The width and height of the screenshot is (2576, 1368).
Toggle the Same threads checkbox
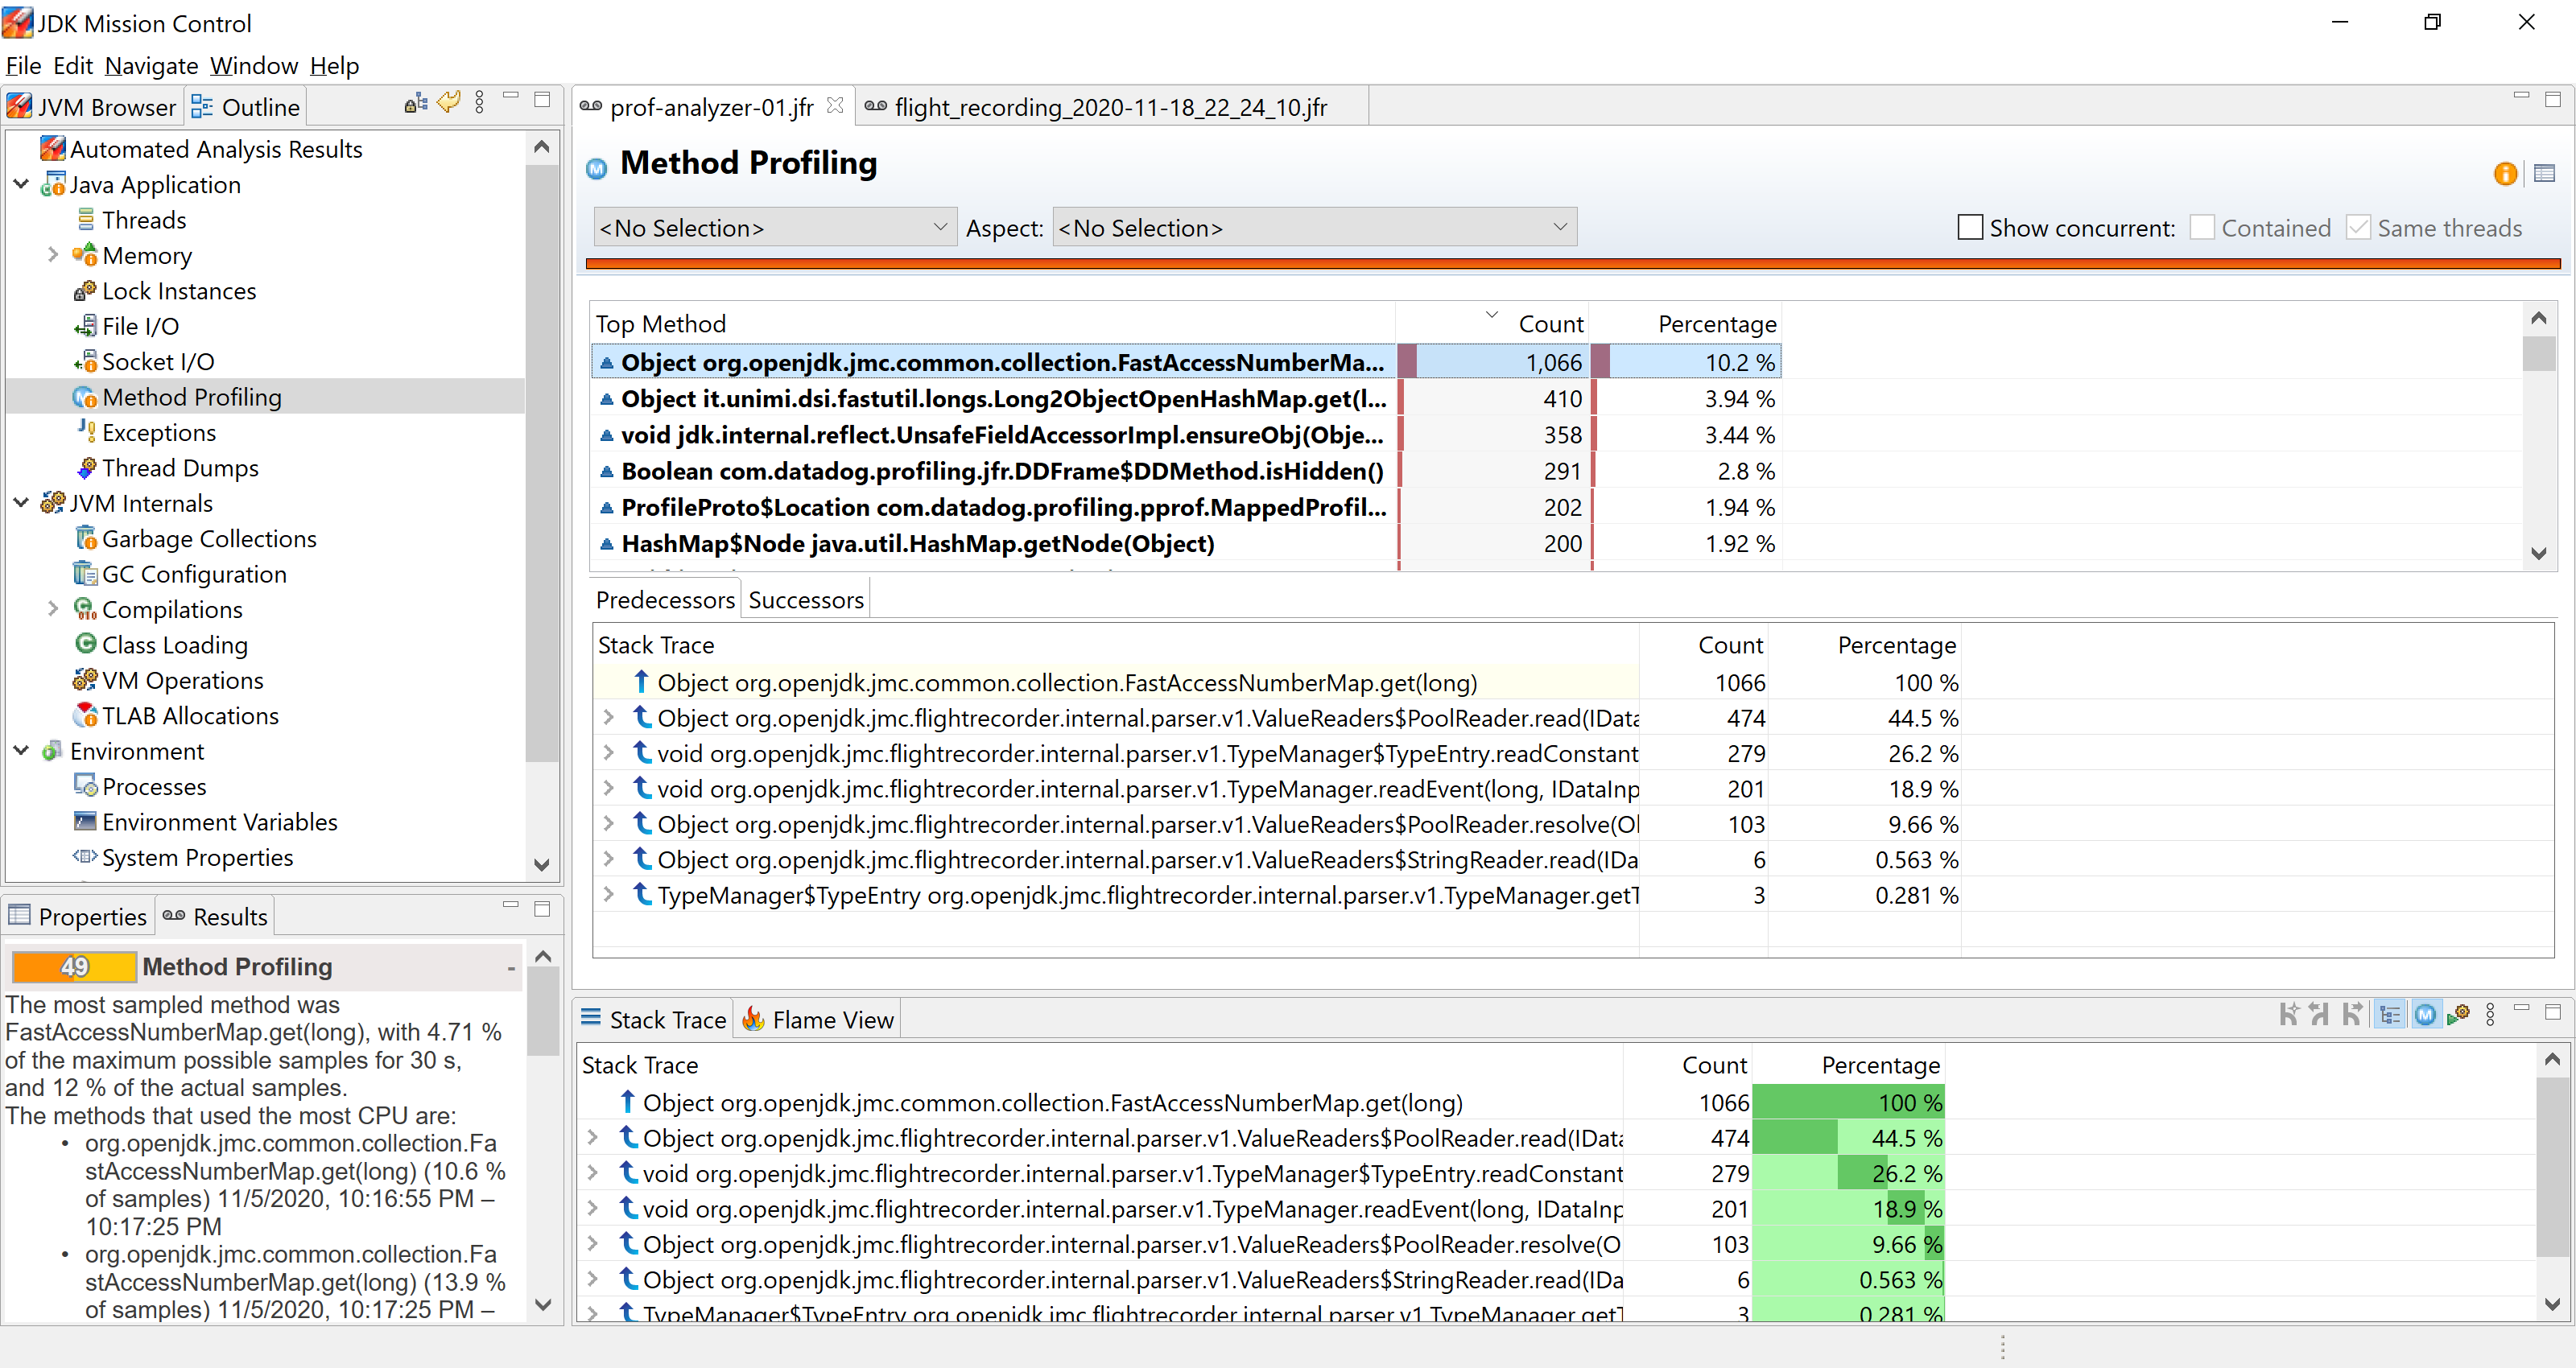tap(2358, 228)
